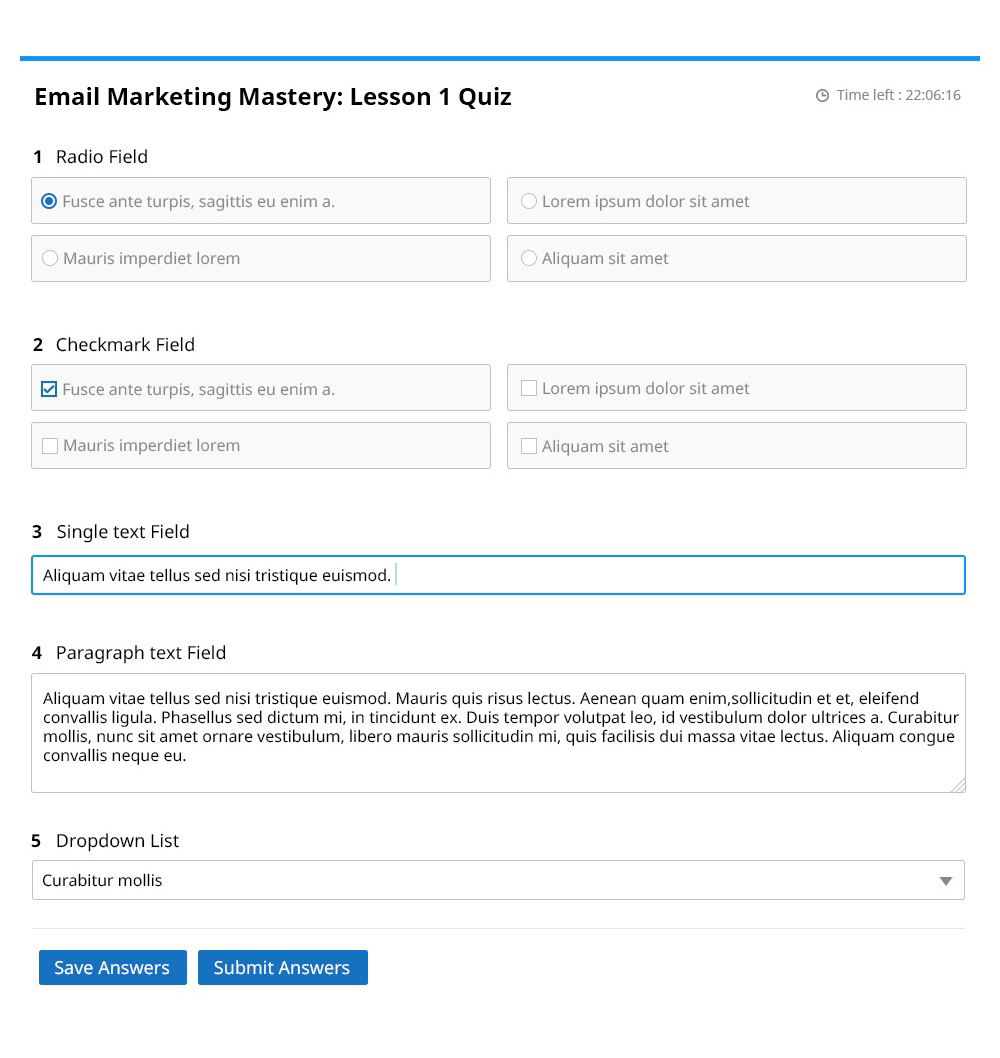Tick the 'Aliquam sit amet' checkbox
Viewport: 1000px width, 1058px height.
[x=529, y=446]
